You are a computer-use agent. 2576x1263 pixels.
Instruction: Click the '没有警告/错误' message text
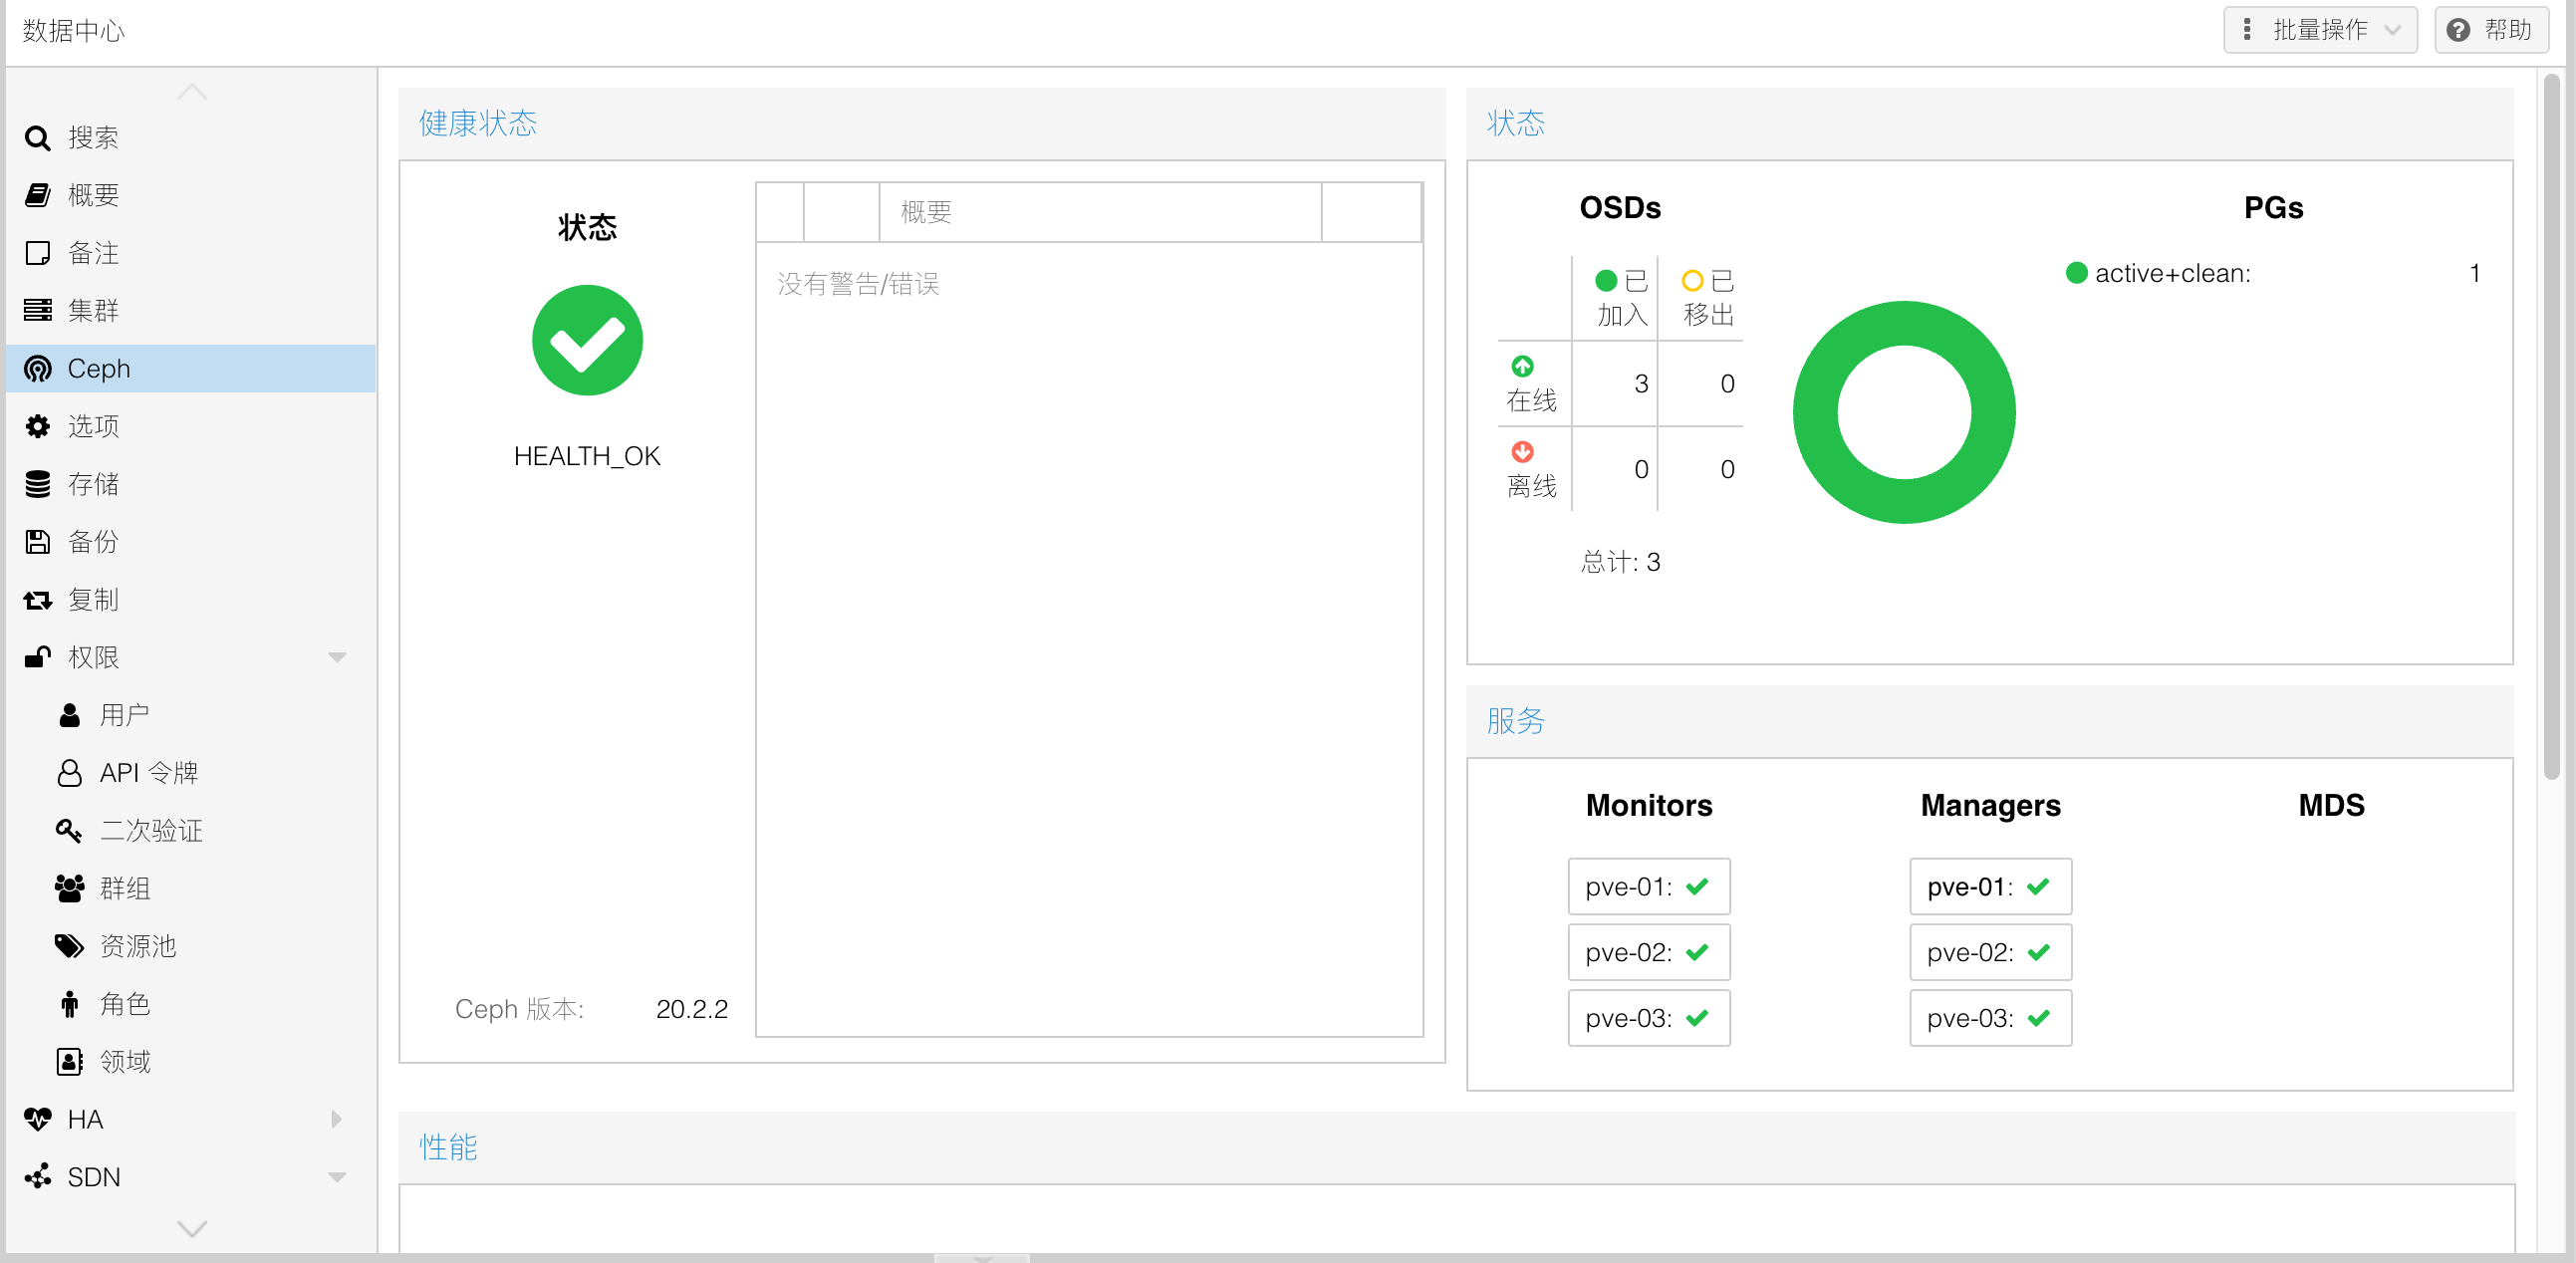click(x=858, y=284)
